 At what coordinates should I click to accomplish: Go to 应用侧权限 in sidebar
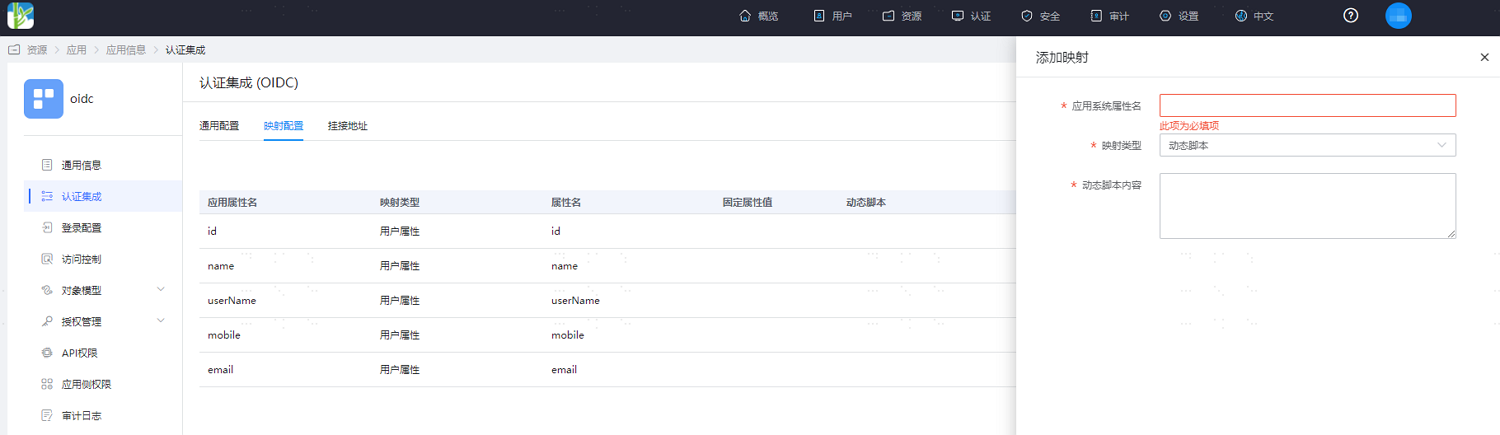pos(86,384)
